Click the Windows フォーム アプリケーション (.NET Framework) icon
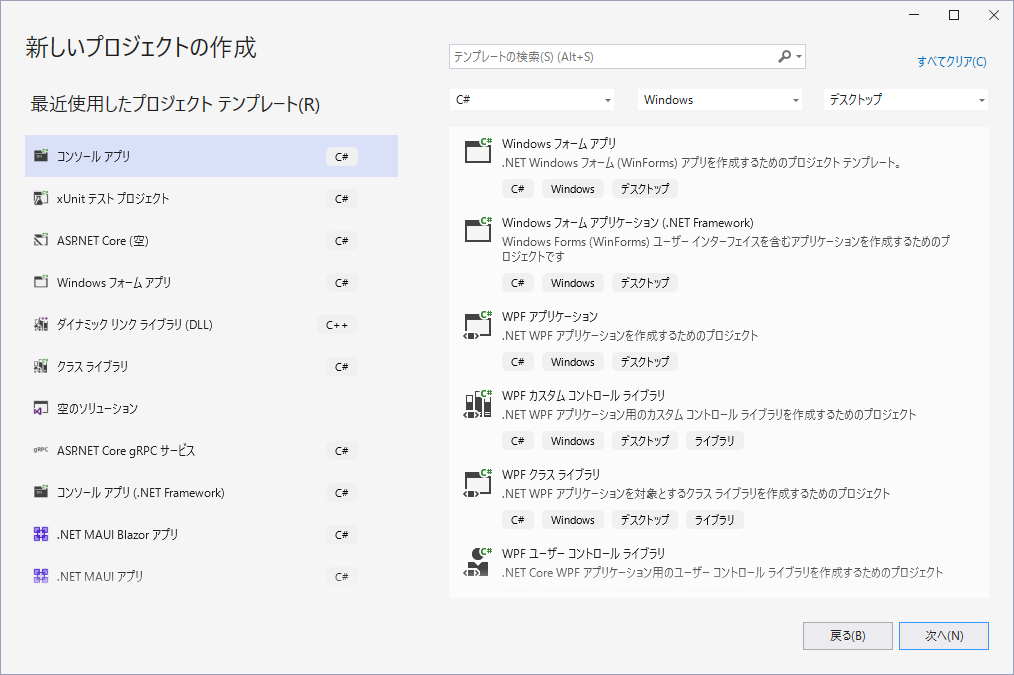The image size is (1014, 675). pyautogui.click(x=478, y=230)
